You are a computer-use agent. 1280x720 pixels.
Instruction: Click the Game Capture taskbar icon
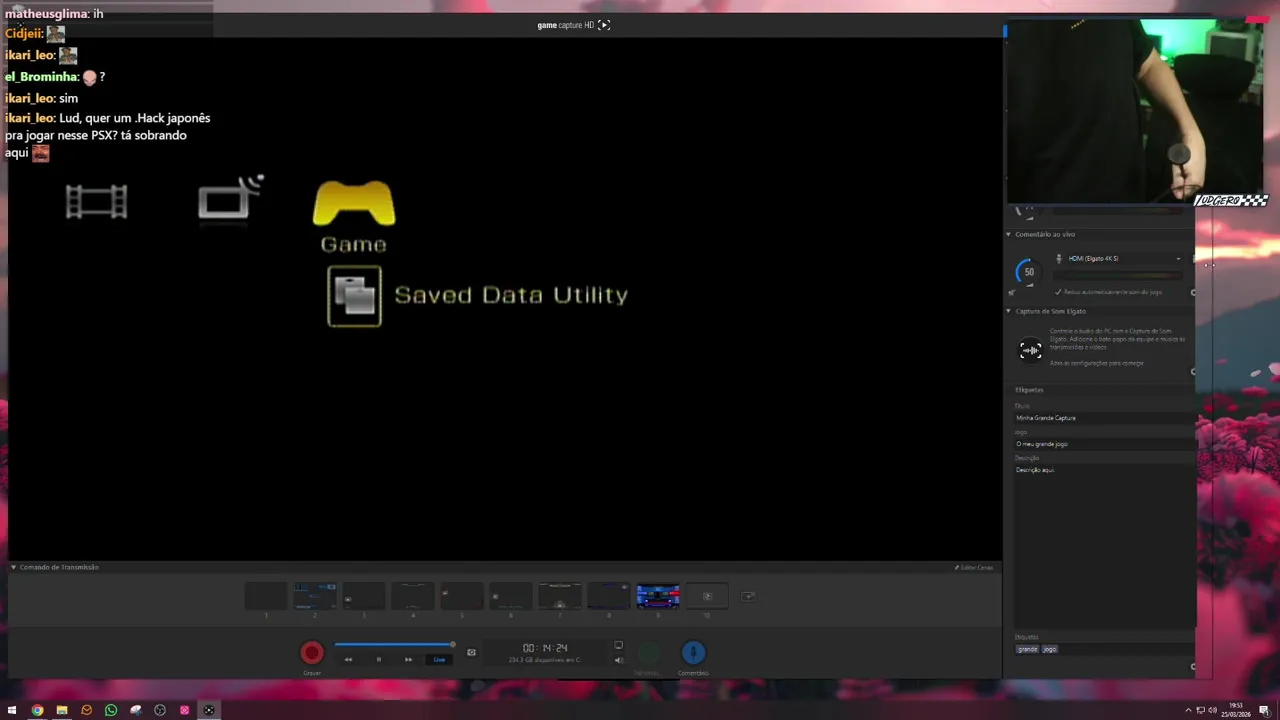pyautogui.click(x=209, y=710)
